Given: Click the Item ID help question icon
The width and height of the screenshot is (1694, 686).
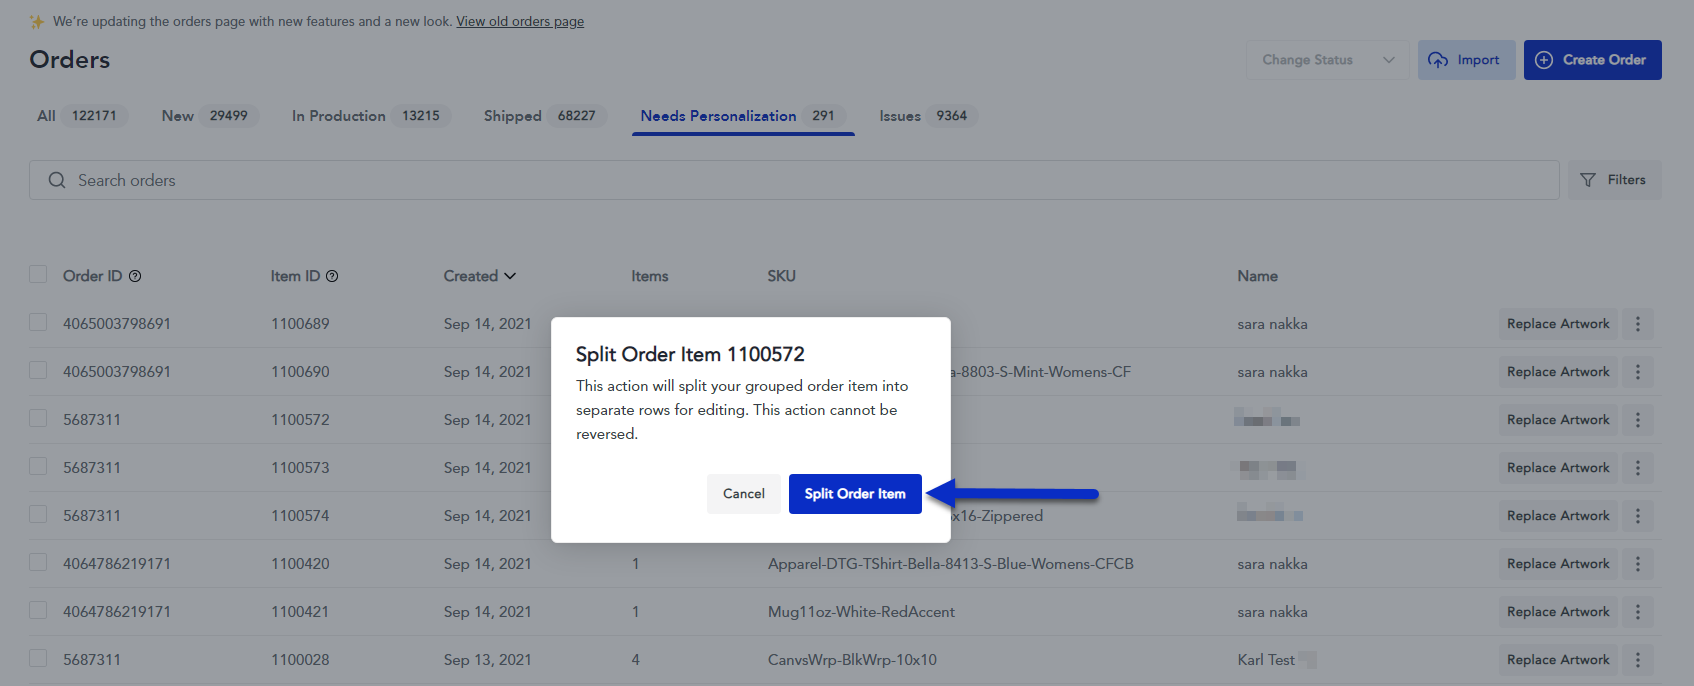Looking at the screenshot, I should [x=332, y=276].
